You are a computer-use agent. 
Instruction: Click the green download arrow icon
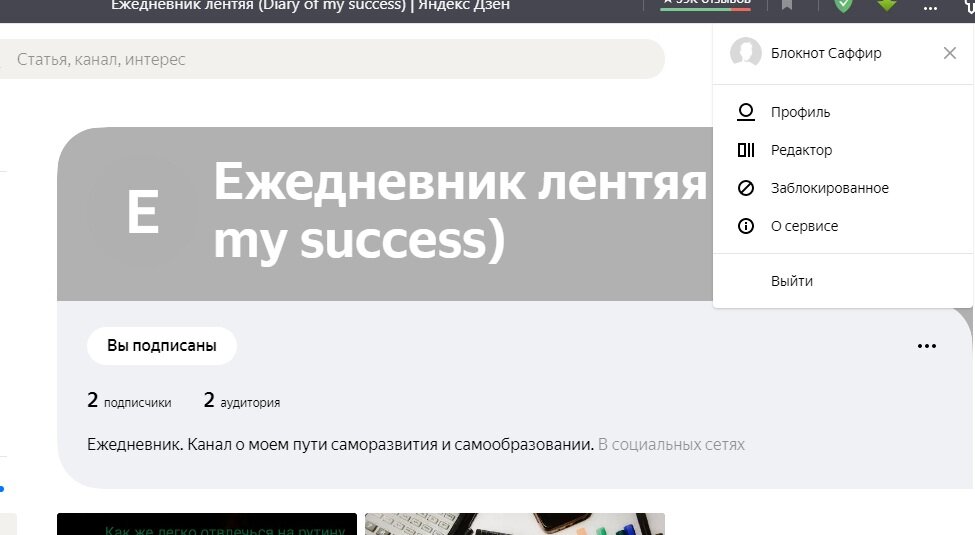(887, 5)
